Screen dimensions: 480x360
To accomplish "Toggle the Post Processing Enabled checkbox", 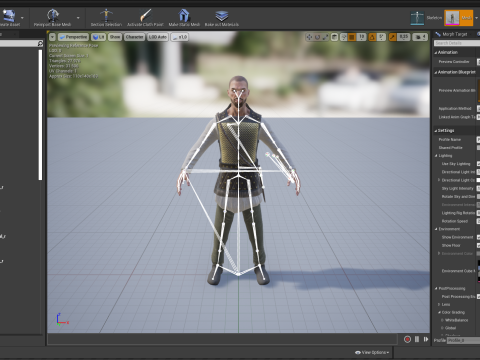I will 479,296.
